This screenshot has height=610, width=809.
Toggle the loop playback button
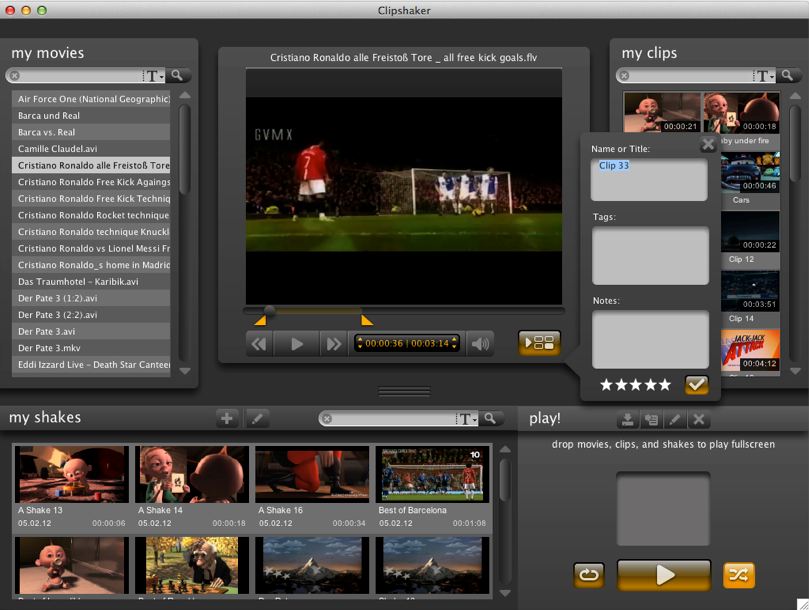[589, 575]
